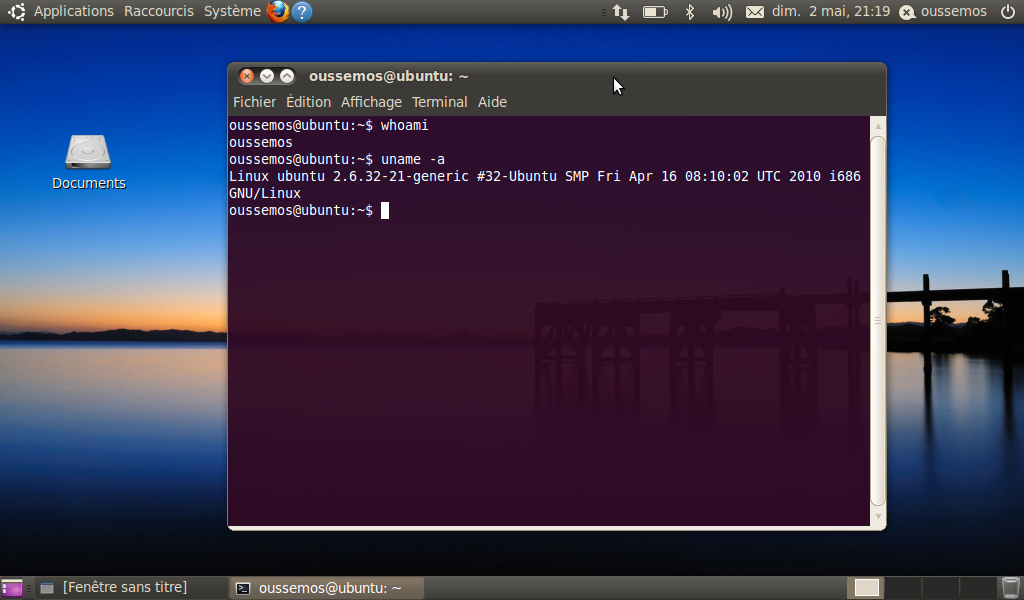Viewport: 1024px width, 600px height.
Task: Click the trash icon in bottom panel
Action: tap(1011, 588)
